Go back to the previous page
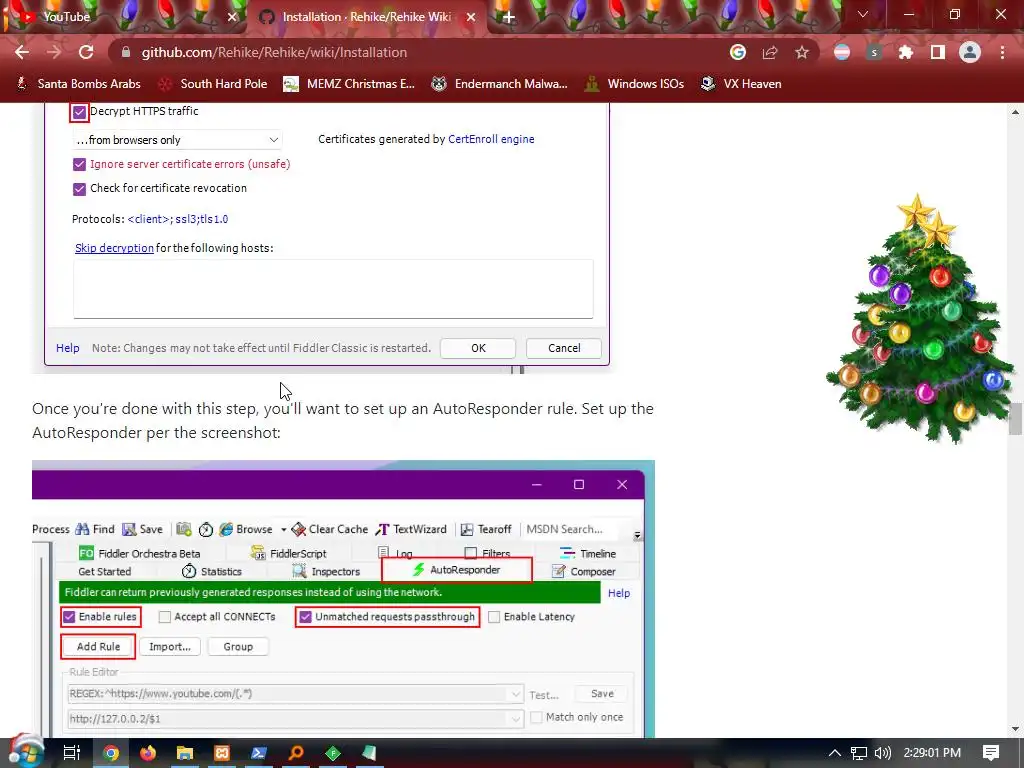 (x=22, y=52)
